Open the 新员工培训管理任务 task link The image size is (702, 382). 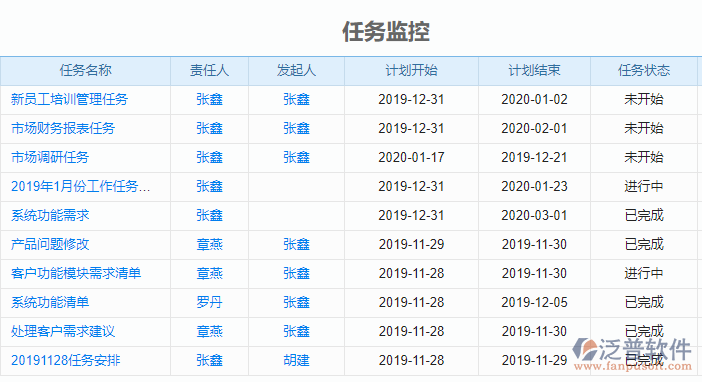[x=69, y=99]
